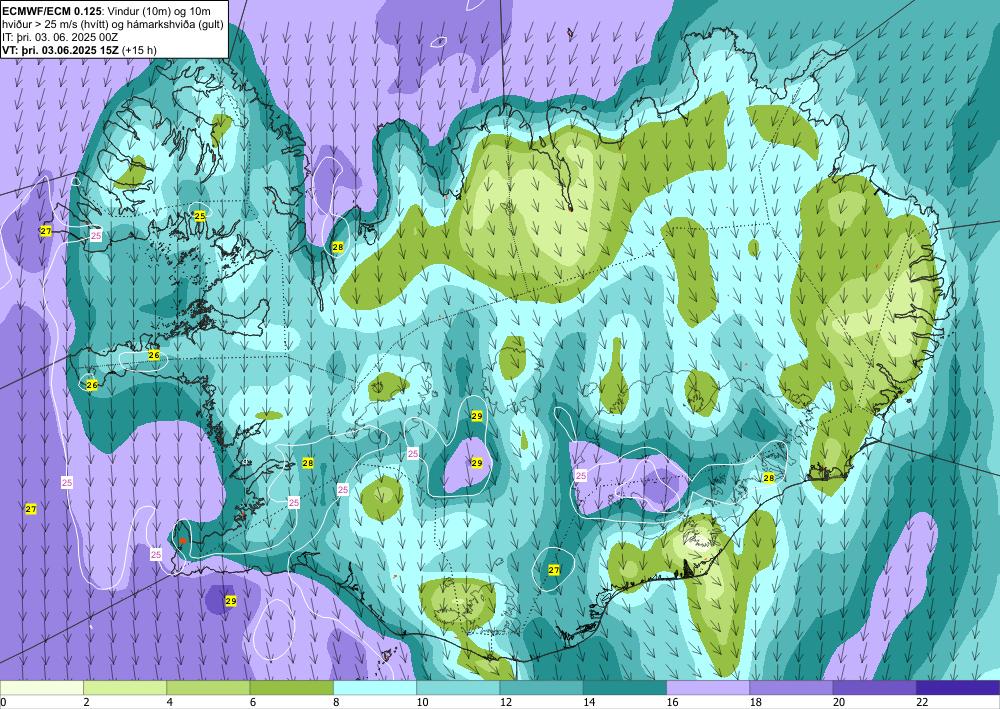
Task: Click the yellow 28 label in the northern fjord area
Action: [x=338, y=247]
